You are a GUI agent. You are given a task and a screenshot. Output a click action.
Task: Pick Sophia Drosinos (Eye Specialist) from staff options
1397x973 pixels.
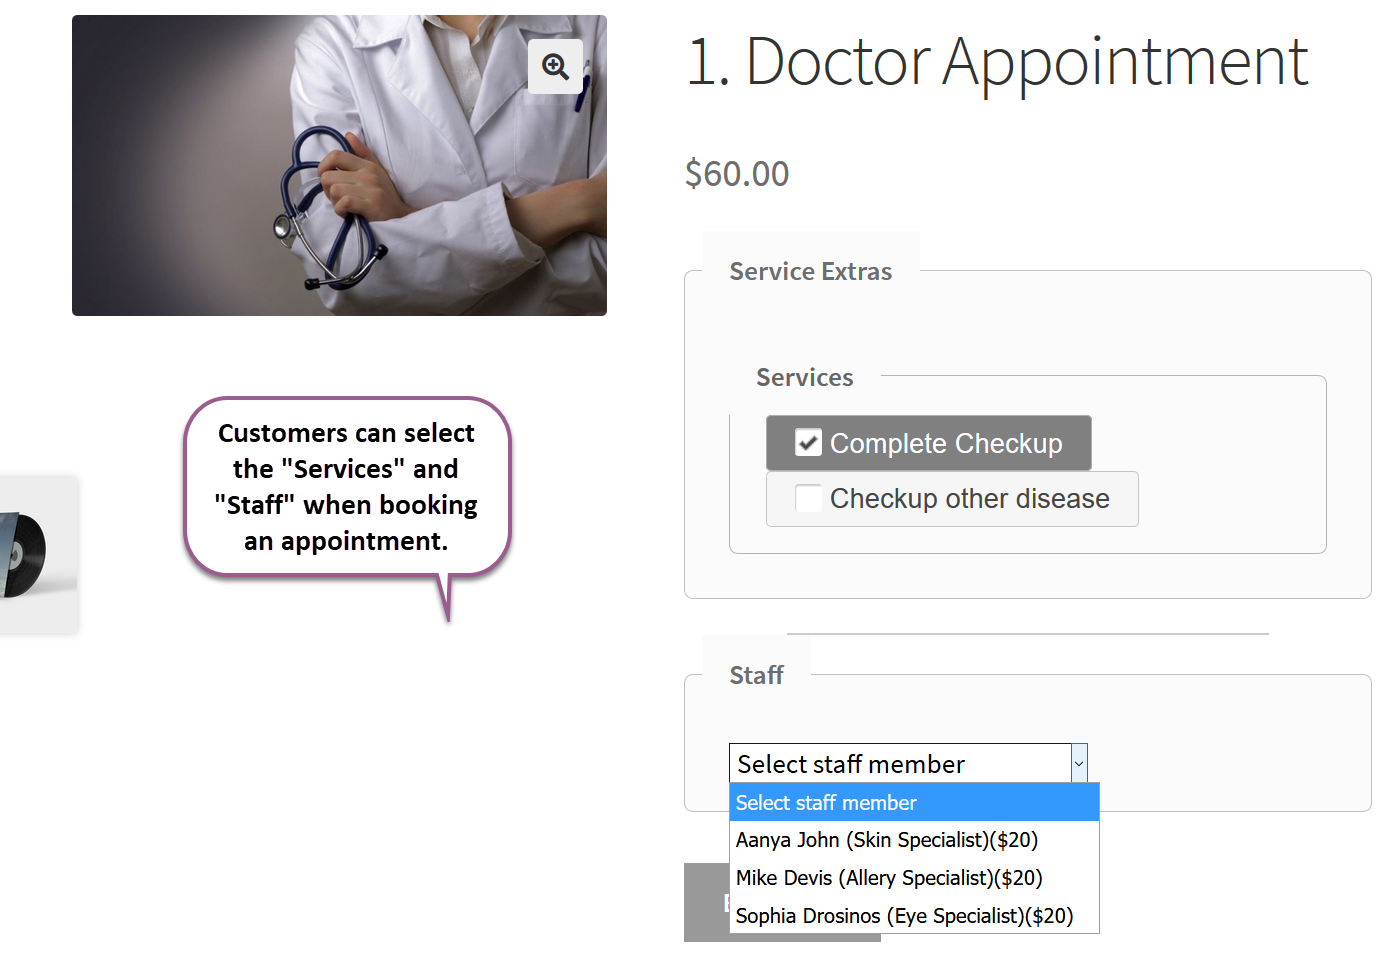[903, 916]
